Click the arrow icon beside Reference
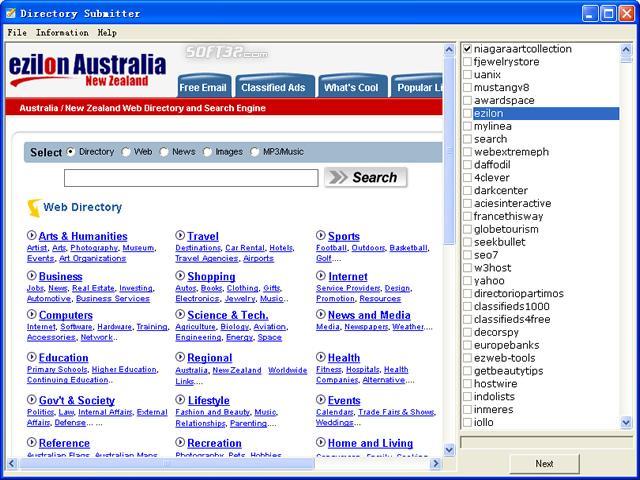This screenshot has height=480, width=640. (x=31, y=442)
